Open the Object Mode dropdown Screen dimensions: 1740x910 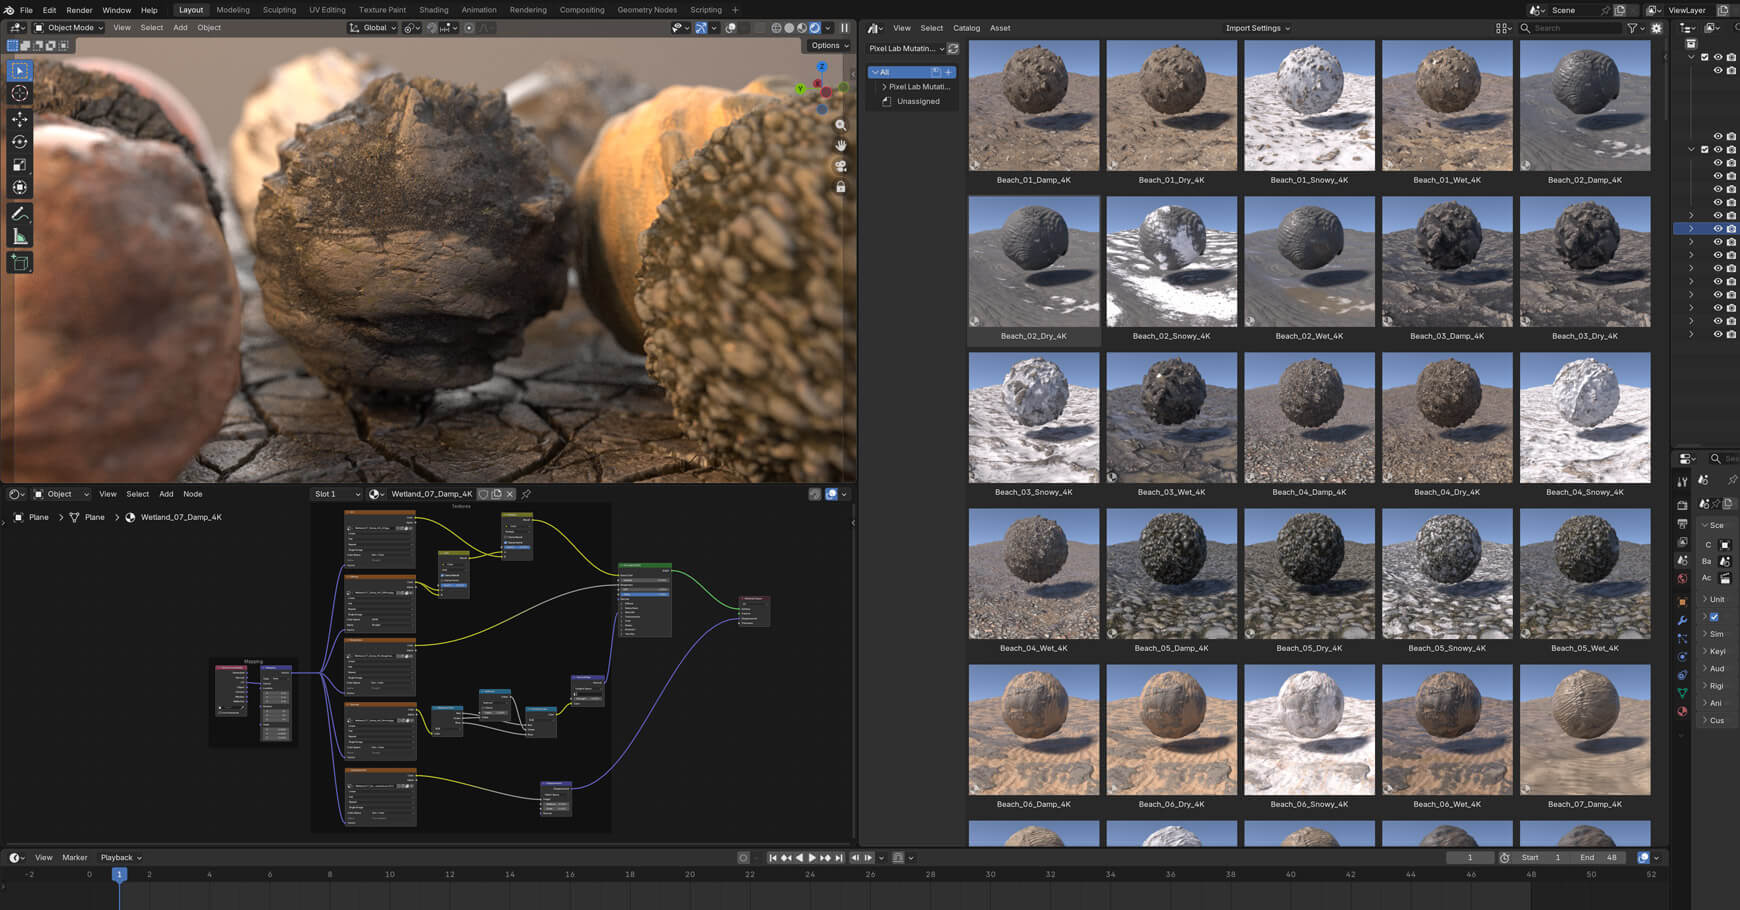coord(69,28)
